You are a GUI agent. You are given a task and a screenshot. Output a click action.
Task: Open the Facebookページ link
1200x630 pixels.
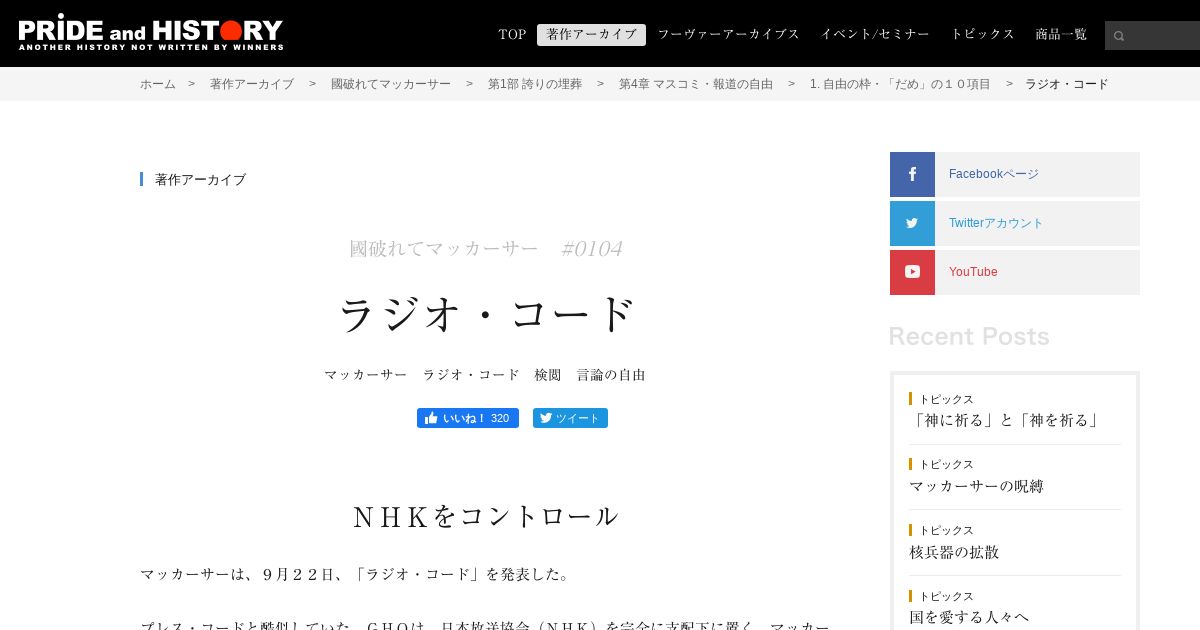pos(994,174)
